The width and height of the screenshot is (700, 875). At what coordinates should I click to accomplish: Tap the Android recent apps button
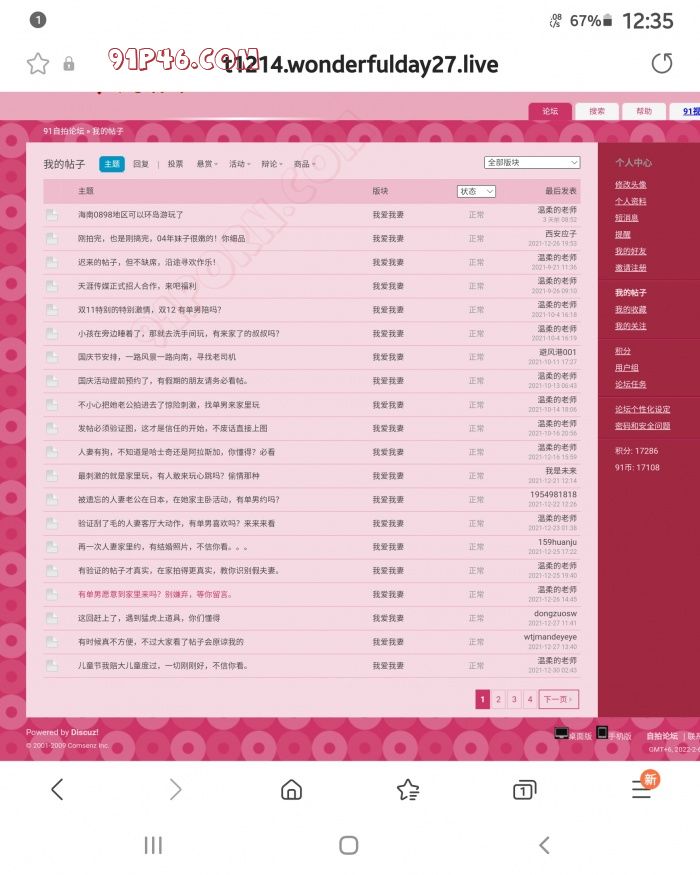153,846
